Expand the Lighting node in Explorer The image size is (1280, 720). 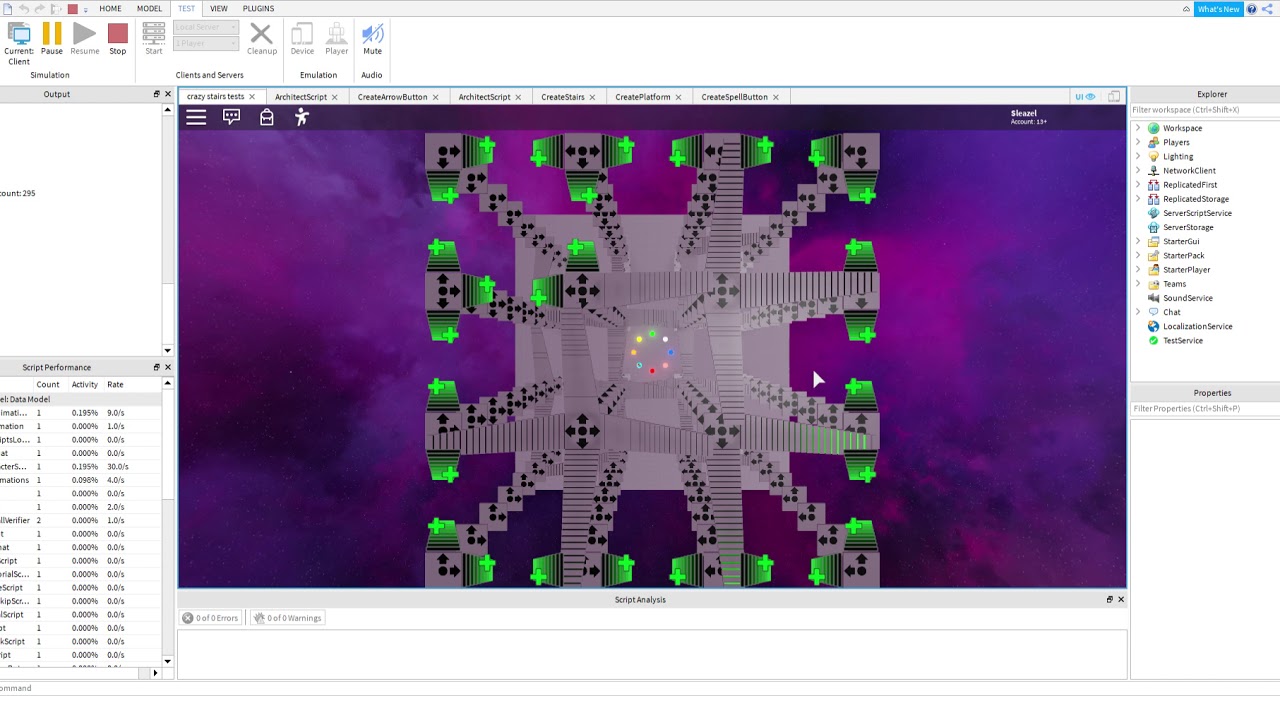click(x=1138, y=156)
